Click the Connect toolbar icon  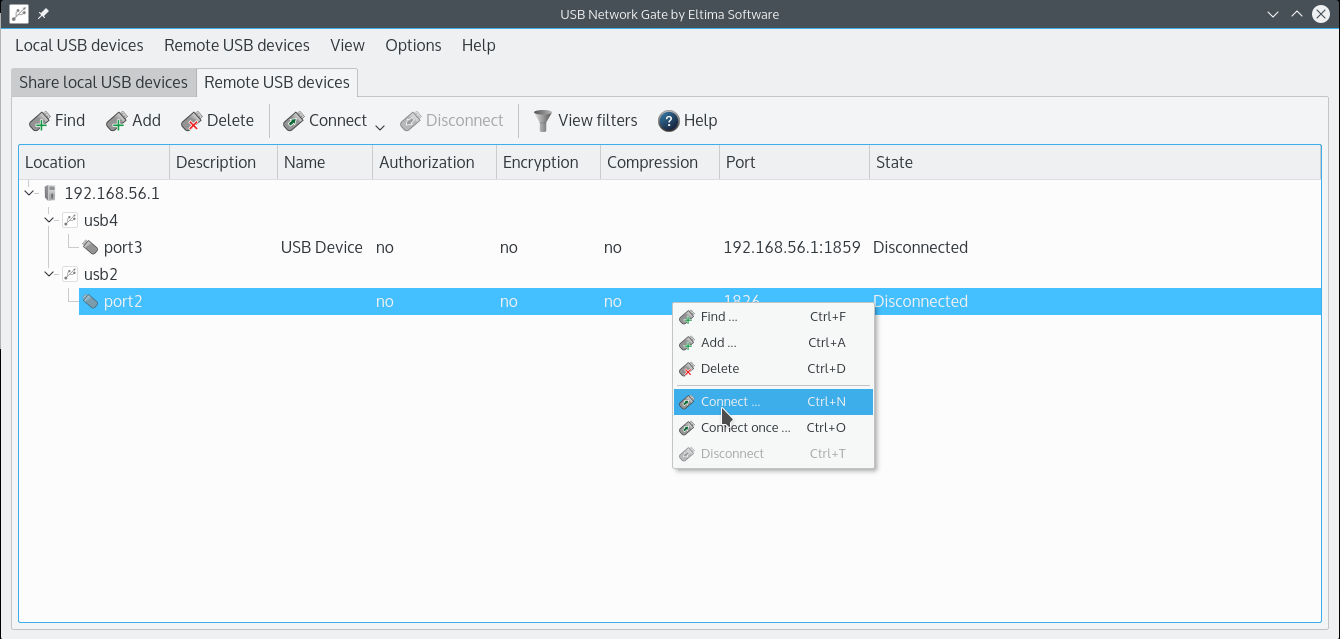pos(293,121)
